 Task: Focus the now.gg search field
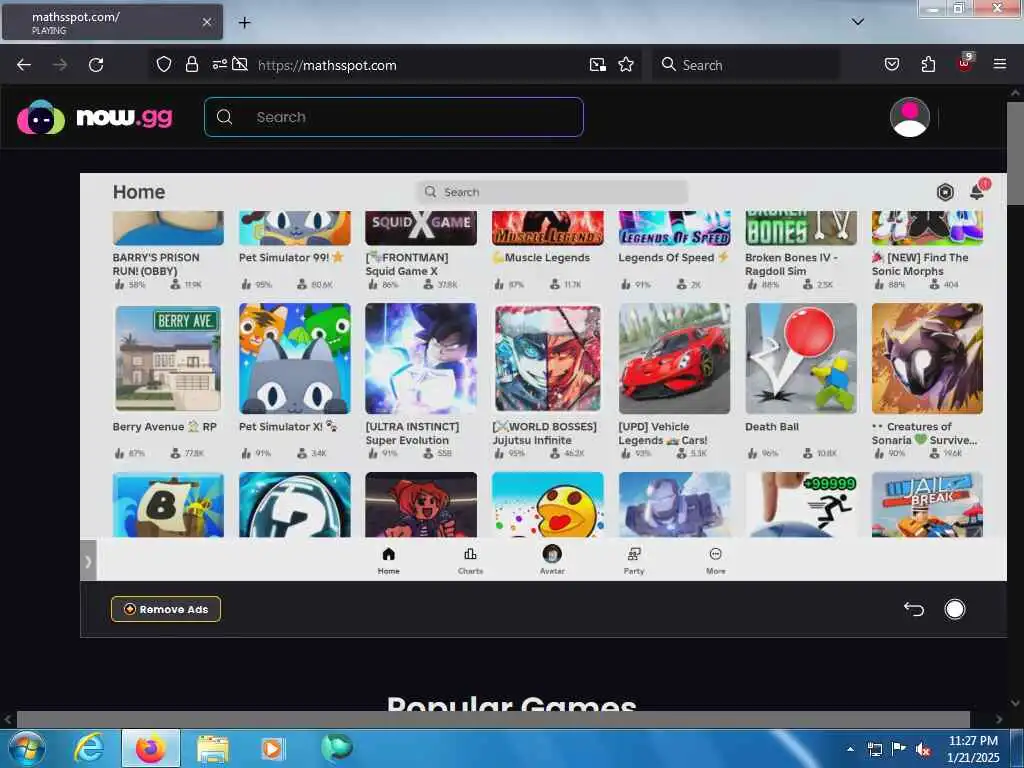pos(394,117)
